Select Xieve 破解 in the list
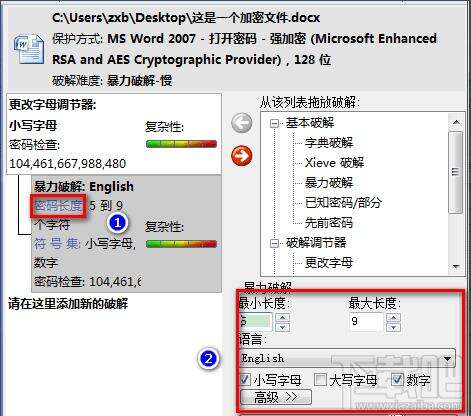Screen dimensions: 471x416 pos(334,163)
